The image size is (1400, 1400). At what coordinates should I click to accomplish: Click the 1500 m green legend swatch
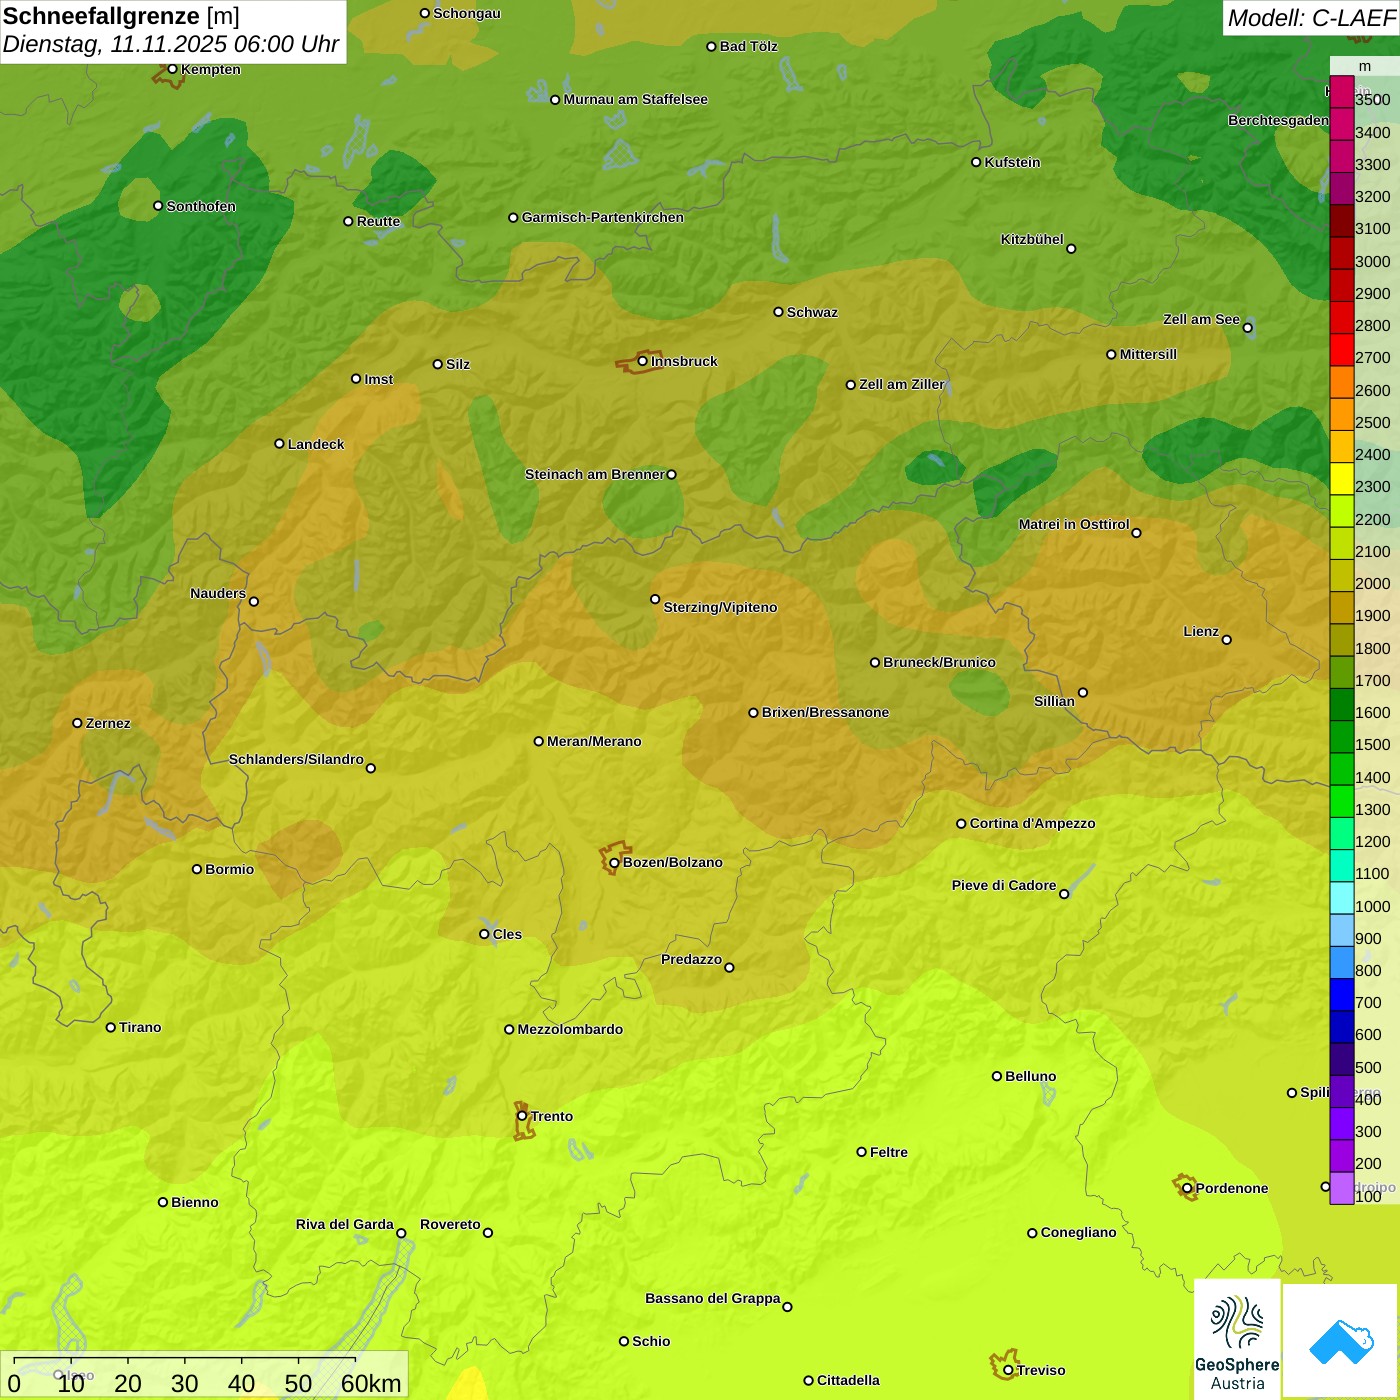coord(1341,737)
